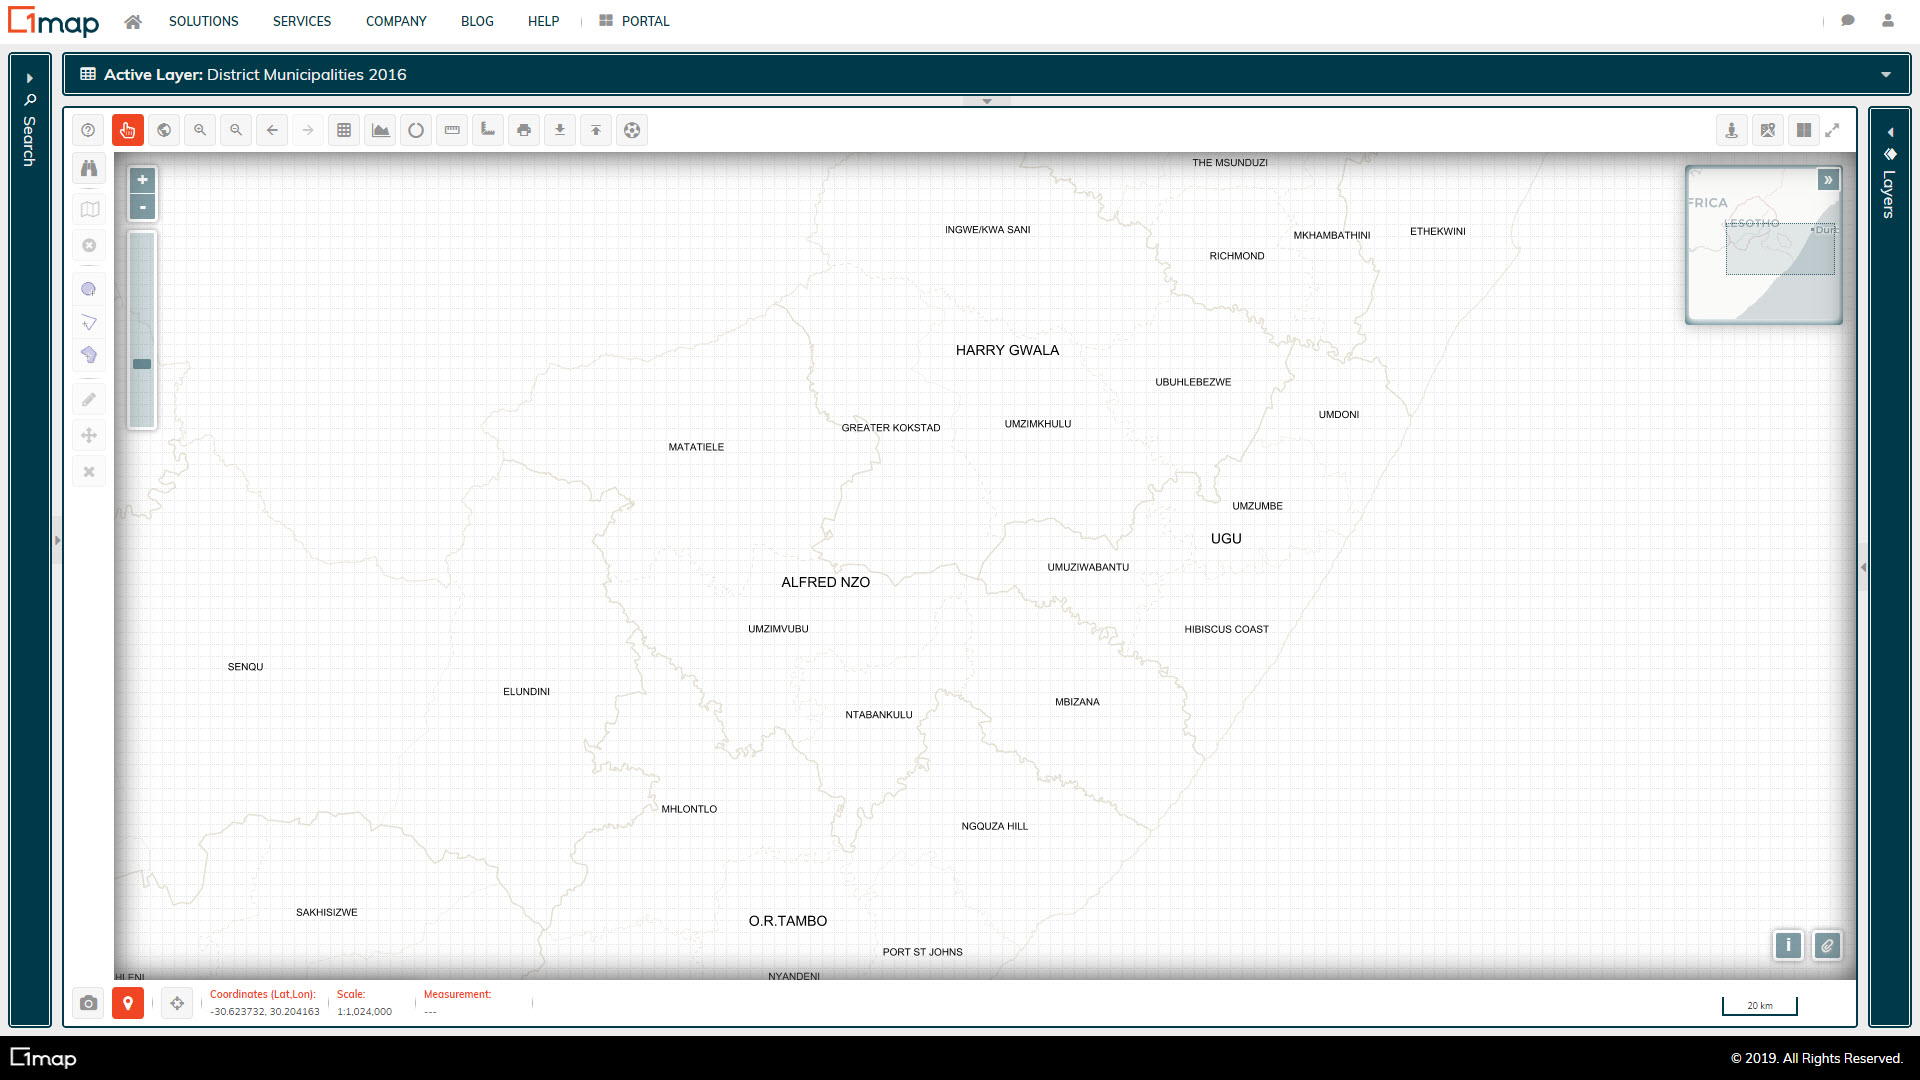Go to previous map extent arrow
The image size is (1920, 1080).
272,130
